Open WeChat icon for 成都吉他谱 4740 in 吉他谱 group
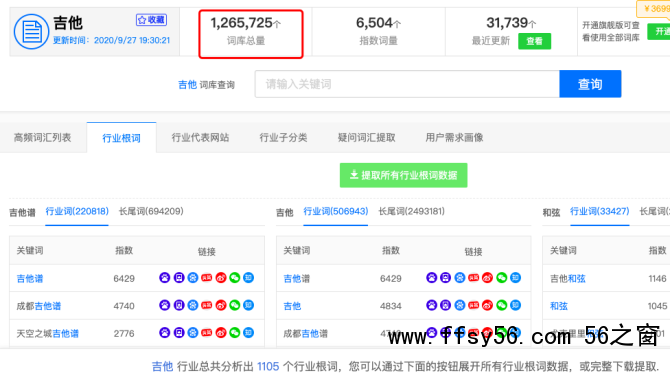 (x=235, y=305)
